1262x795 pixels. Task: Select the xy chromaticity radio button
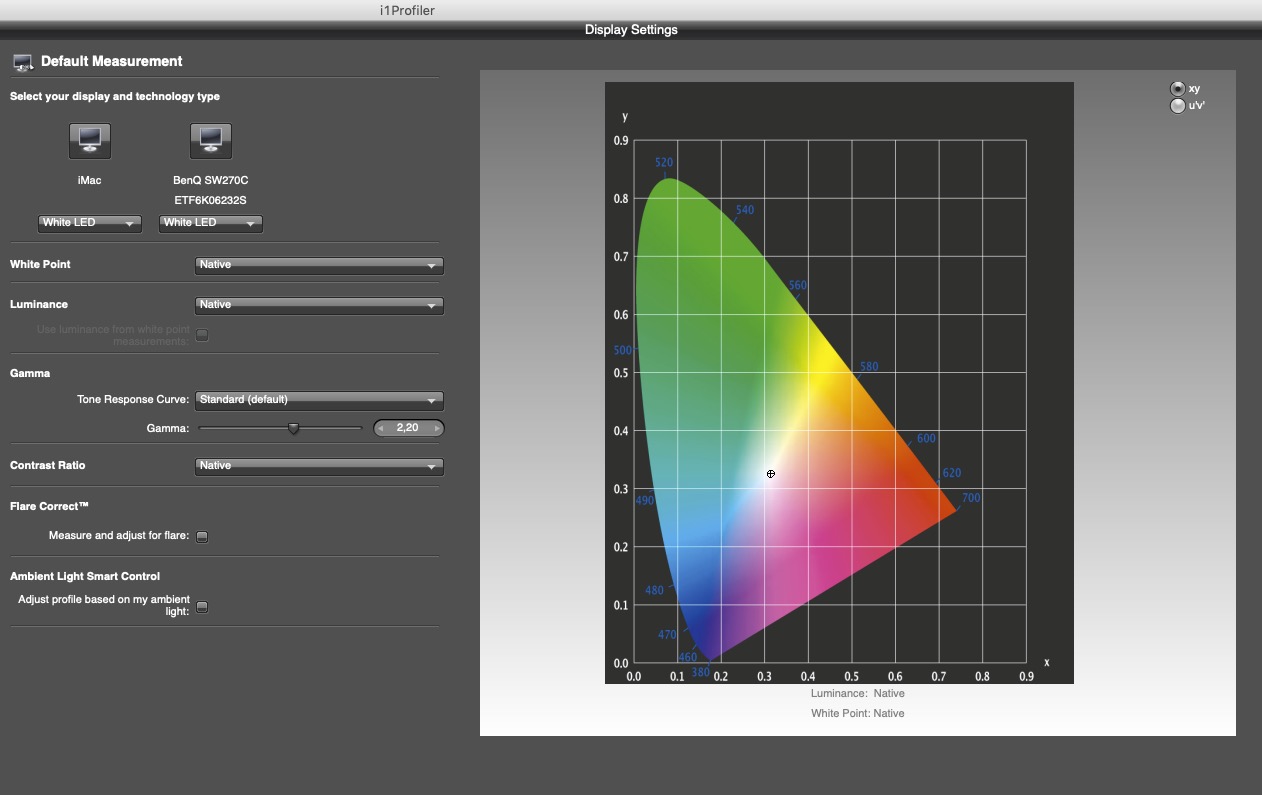coord(1178,89)
